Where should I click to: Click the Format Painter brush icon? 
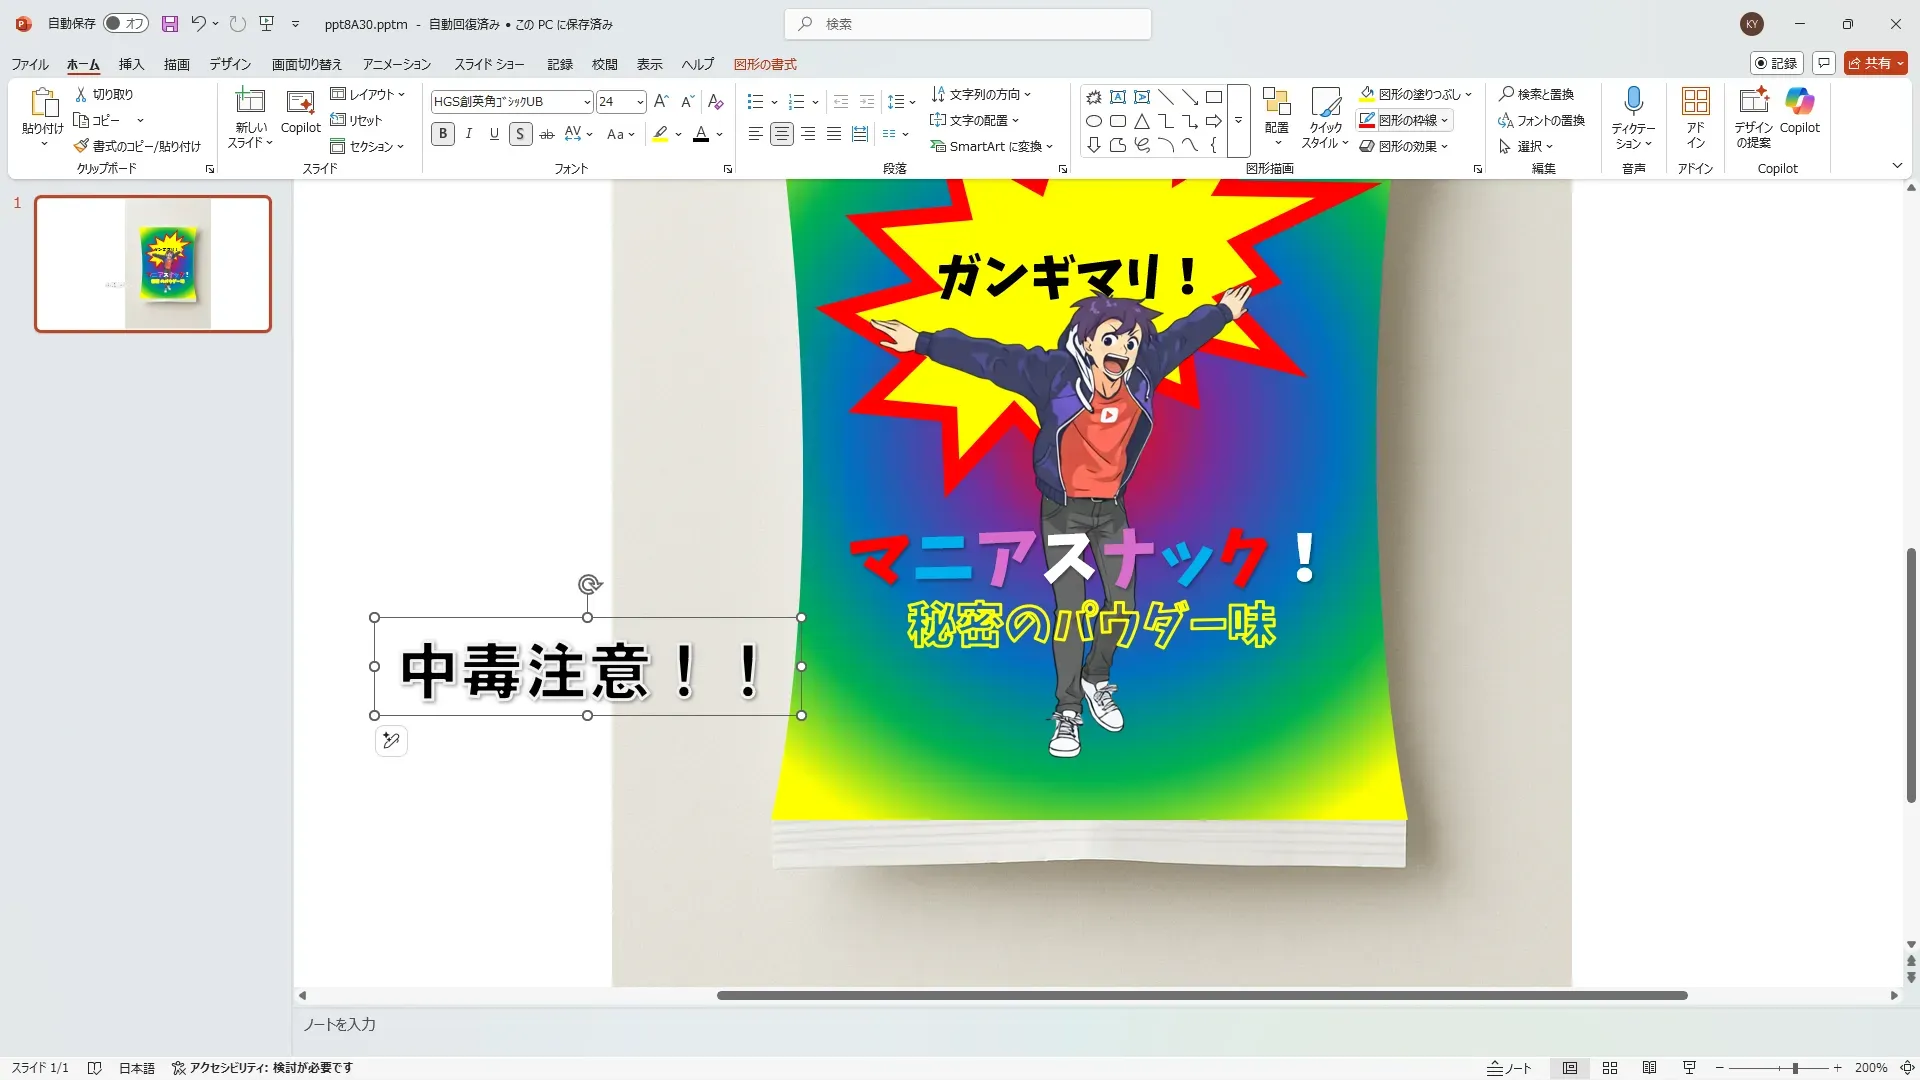(82, 146)
